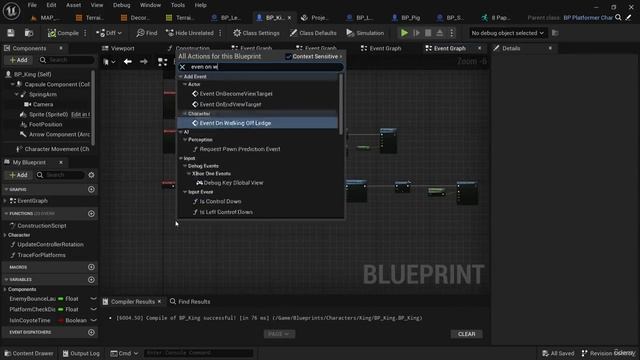
Task: Open Revision Control status
Action: point(608,353)
